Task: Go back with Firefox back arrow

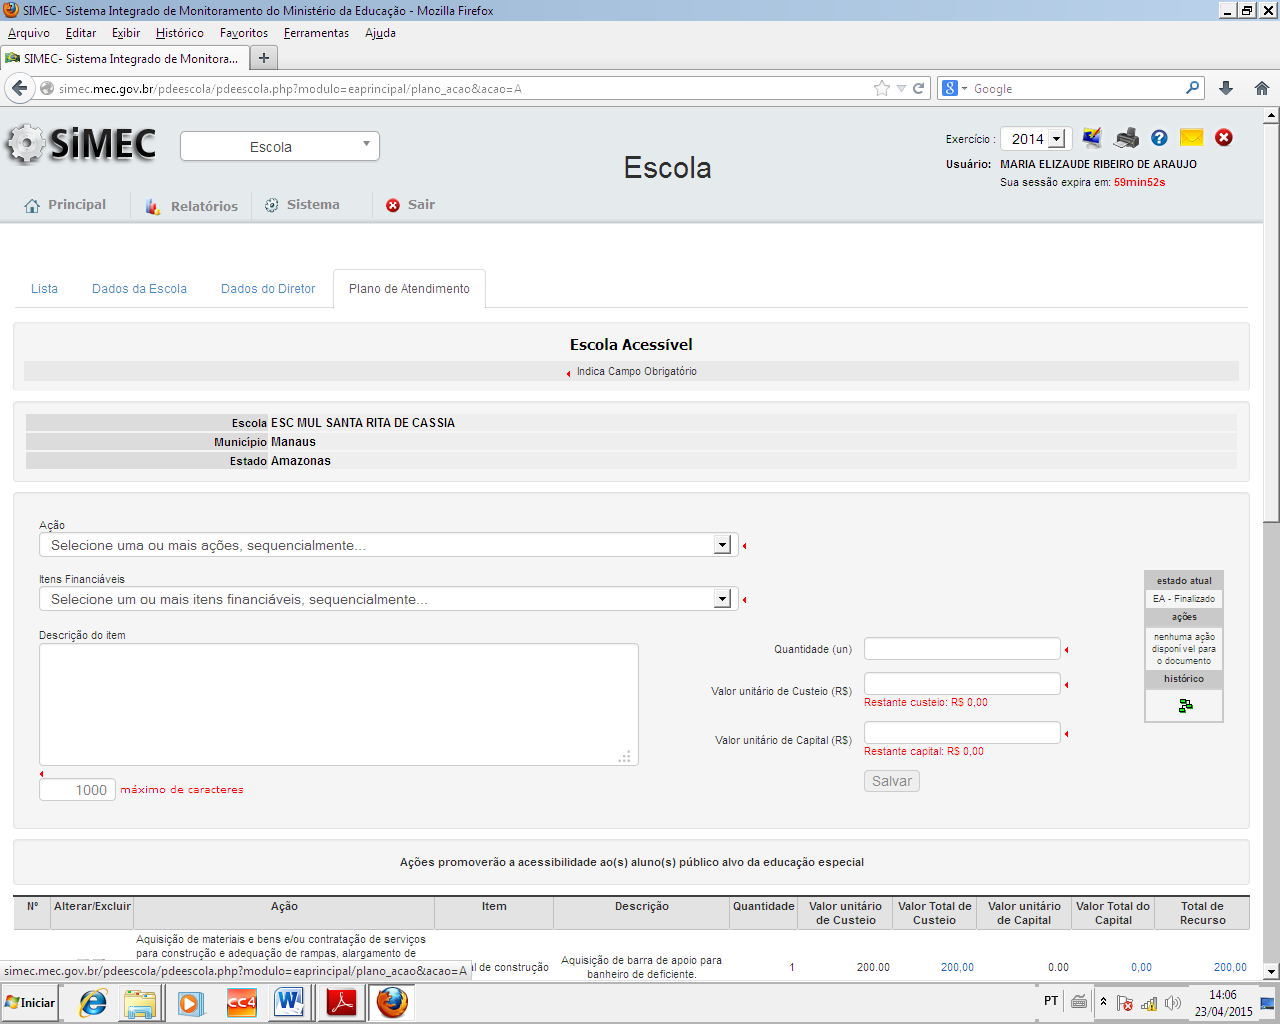Action: point(19,88)
